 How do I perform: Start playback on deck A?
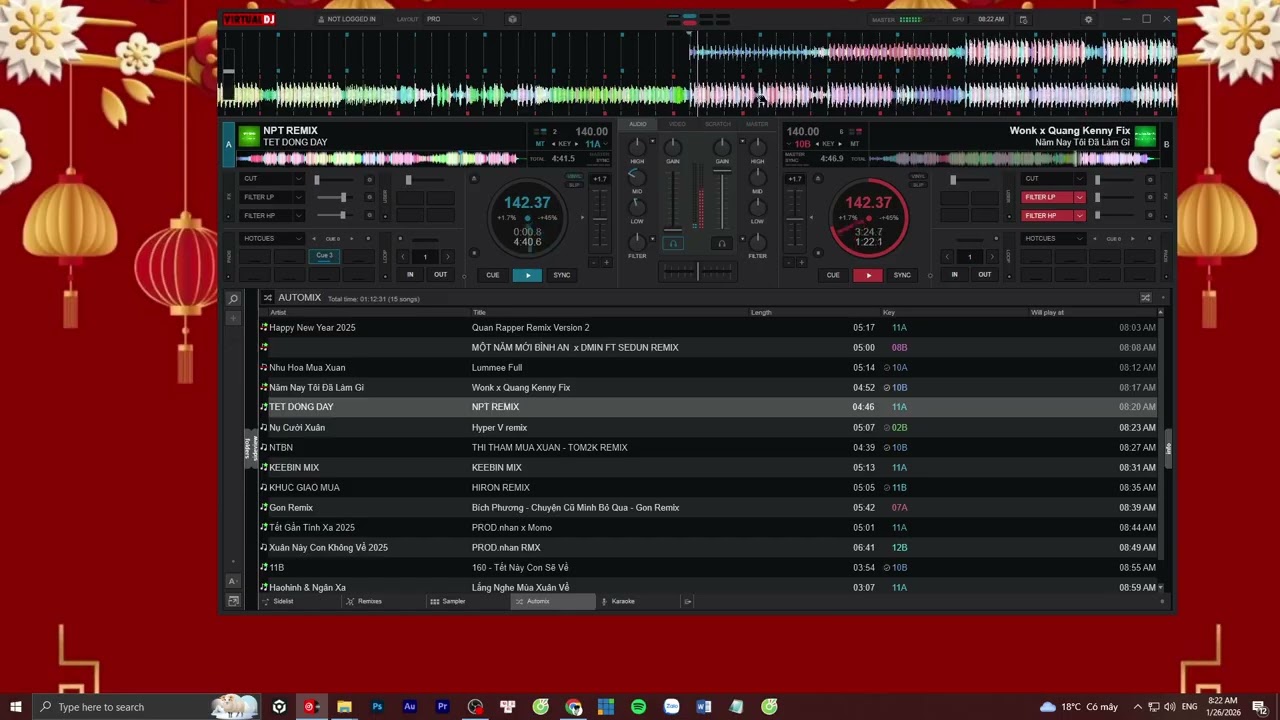click(x=527, y=275)
